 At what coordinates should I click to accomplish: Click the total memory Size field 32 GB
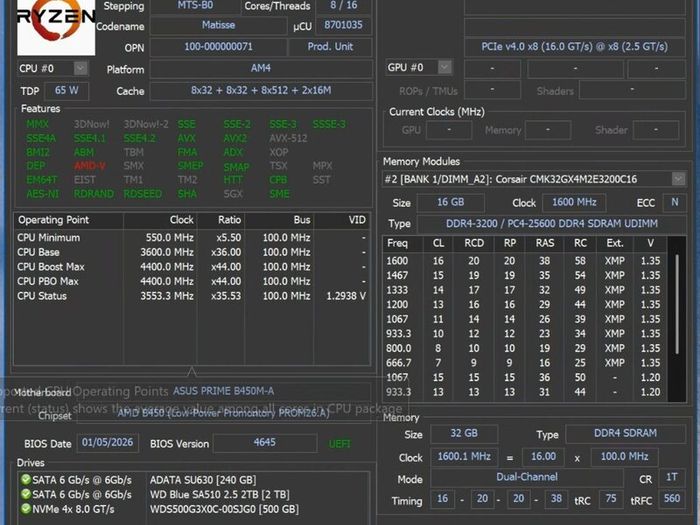(x=464, y=433)
